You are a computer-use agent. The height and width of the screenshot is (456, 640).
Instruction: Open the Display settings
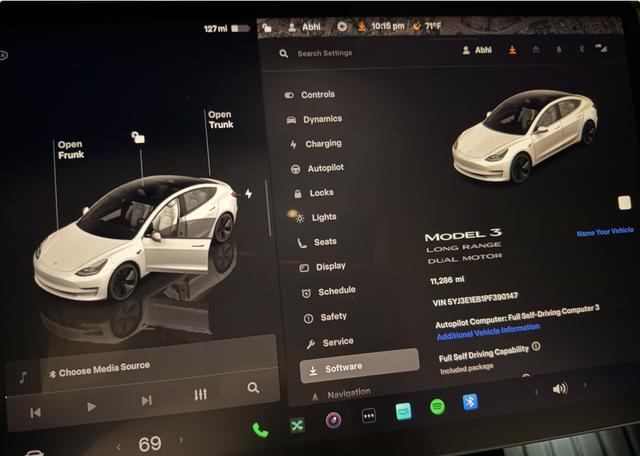[x=322, y=267]
